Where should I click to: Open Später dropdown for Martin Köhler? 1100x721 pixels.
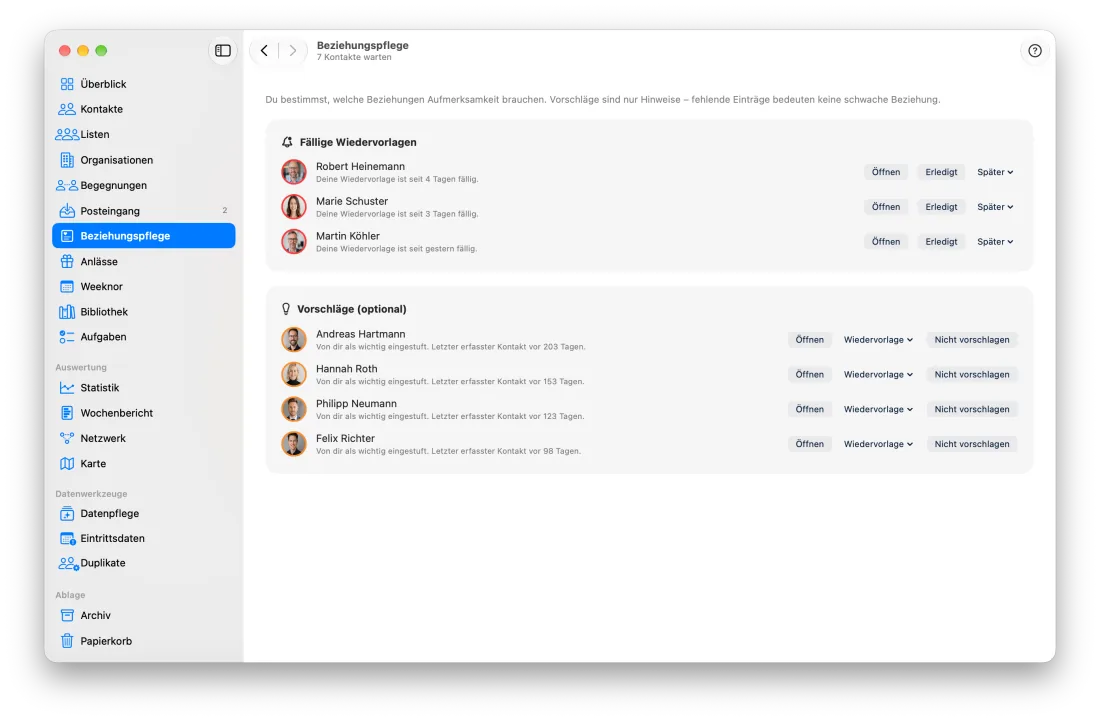(995, 242)
